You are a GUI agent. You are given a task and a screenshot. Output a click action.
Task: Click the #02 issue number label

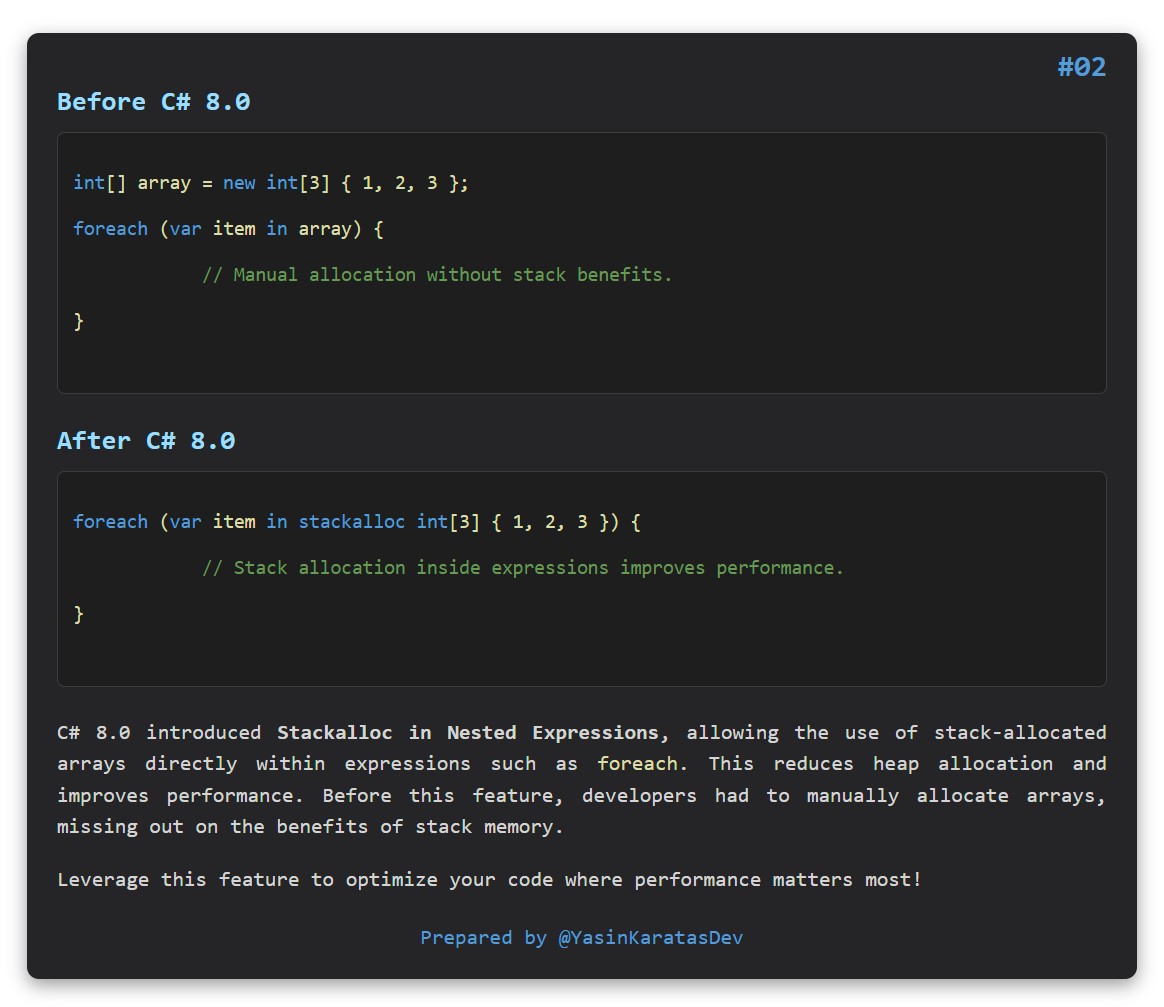click(x=1081, y=66)
